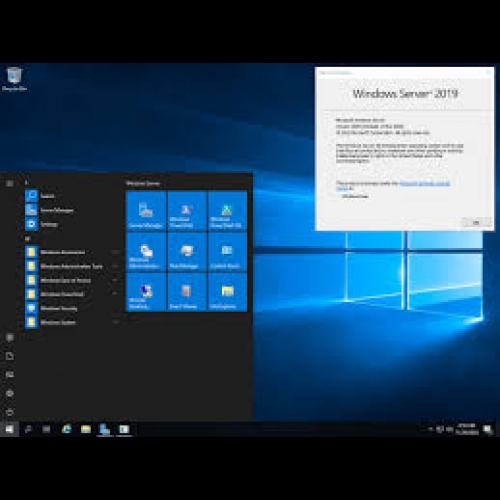The height and width of the screenshot is (500, 500).
Task: Switch to the About Windows taskbar item
Action: coord(124,429)
